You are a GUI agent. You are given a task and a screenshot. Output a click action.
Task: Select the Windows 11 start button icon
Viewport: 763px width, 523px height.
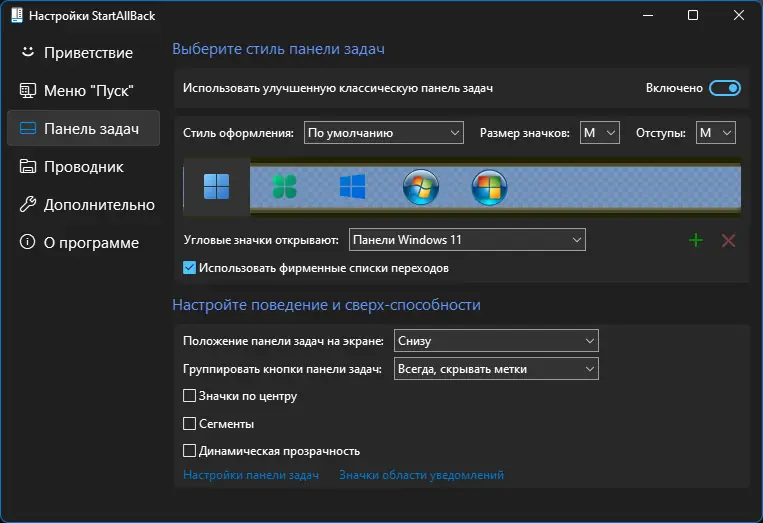click(217, 186)
